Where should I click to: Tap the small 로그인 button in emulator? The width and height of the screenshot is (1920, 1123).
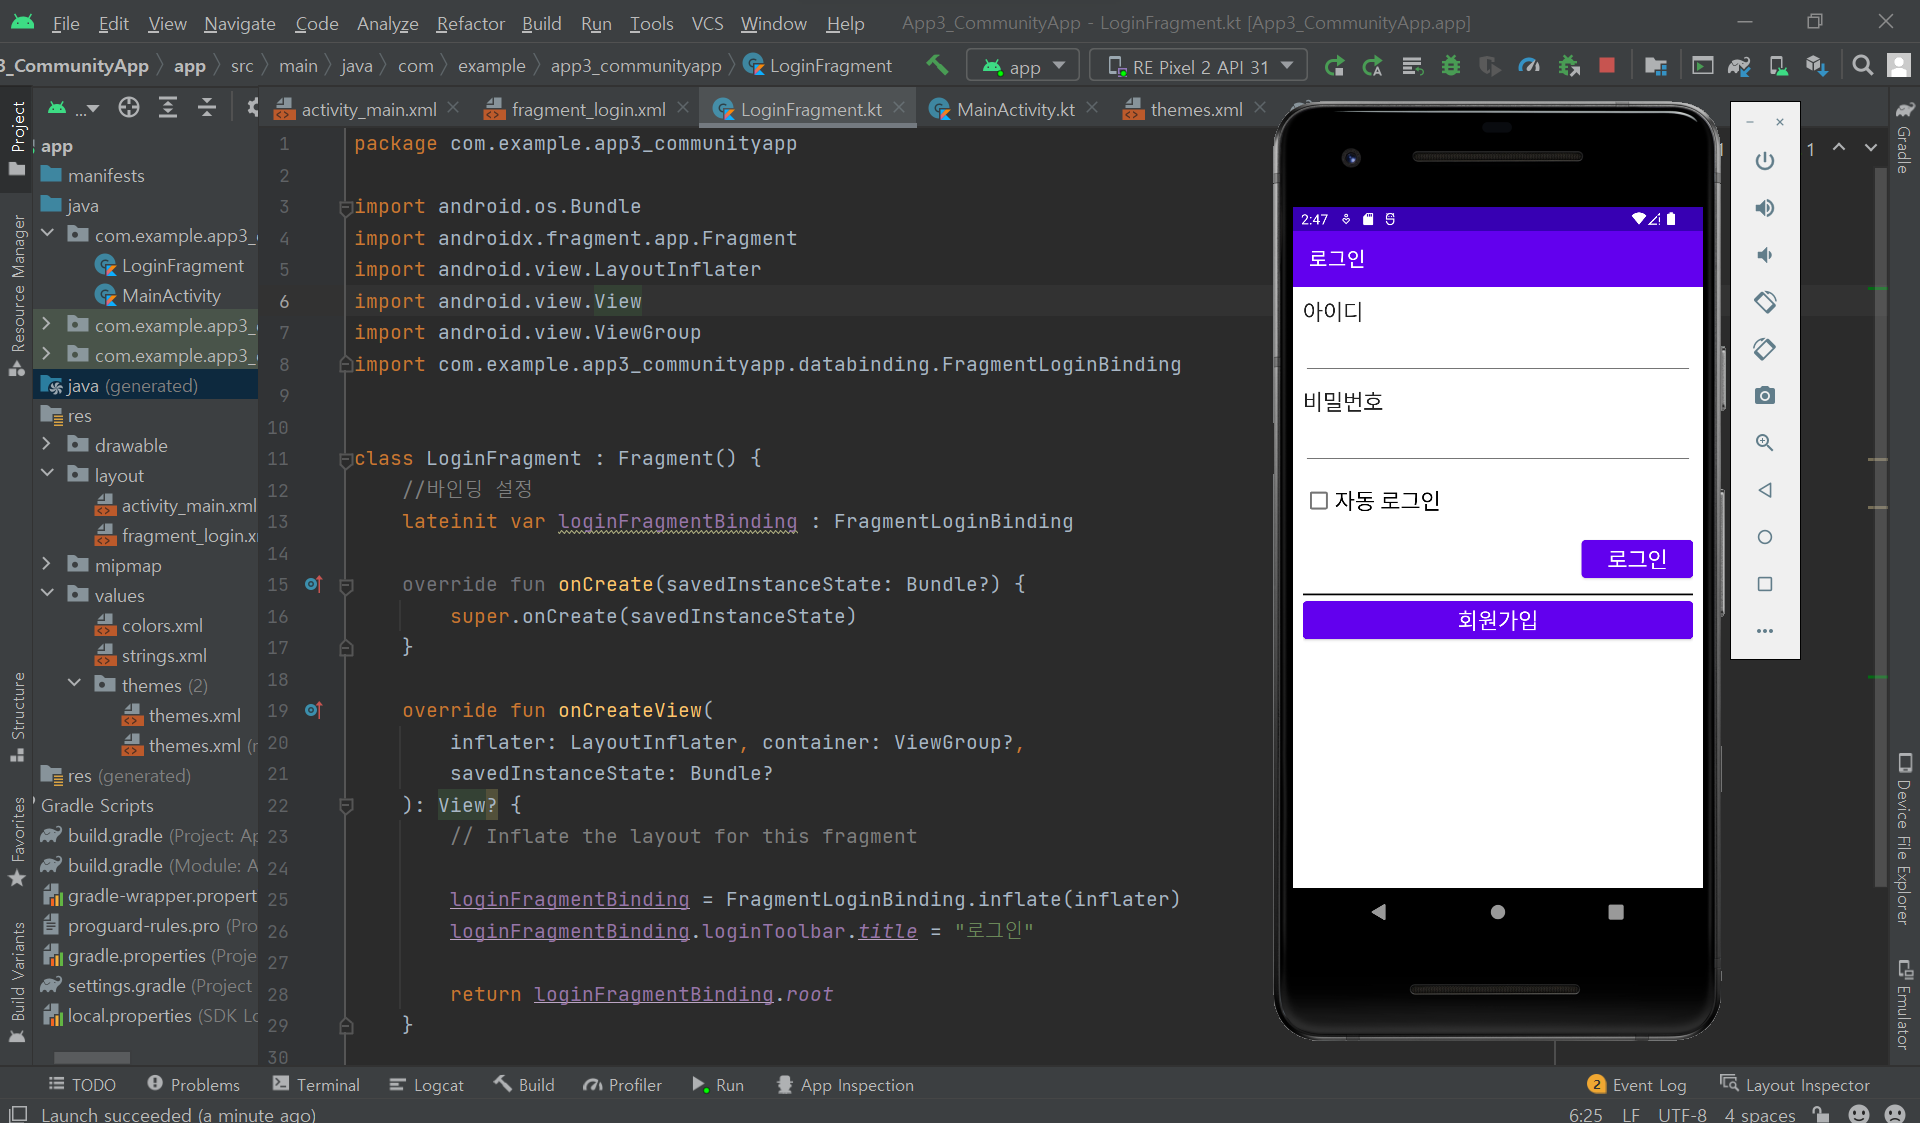pos(1636,559)
